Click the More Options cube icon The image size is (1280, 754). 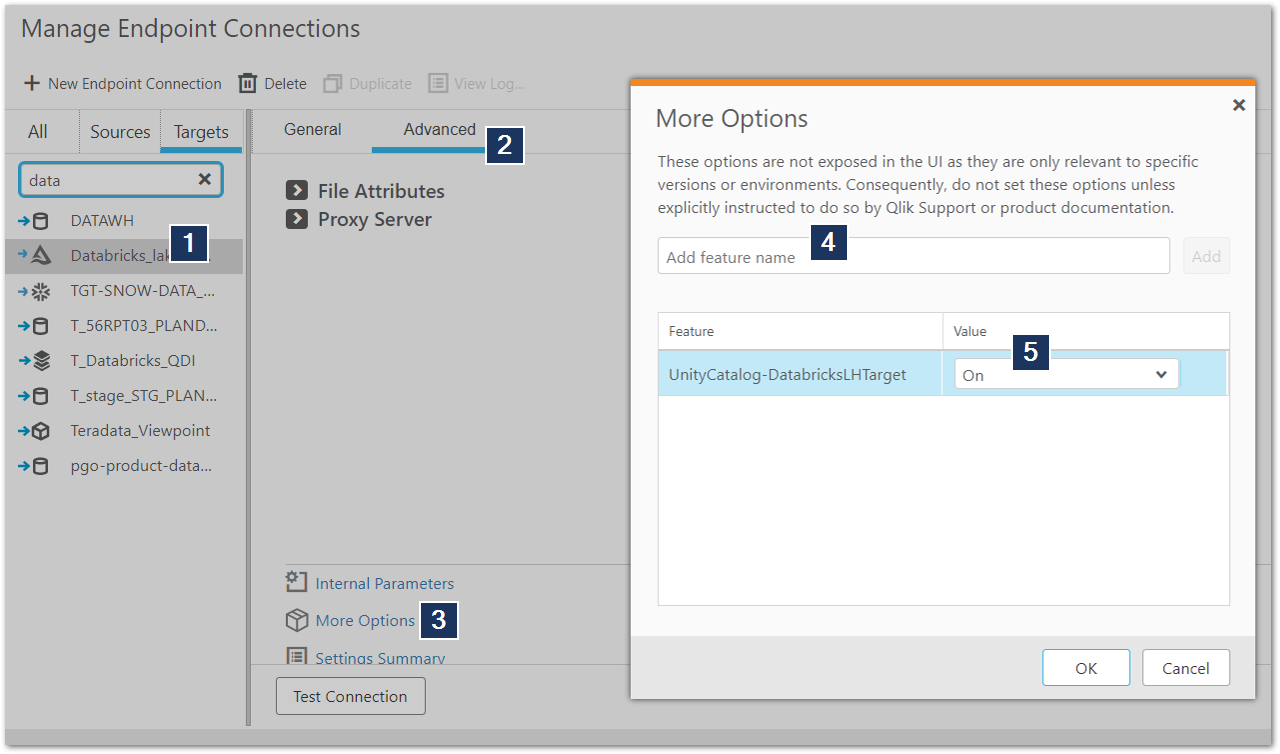click(x=296, y=621)
